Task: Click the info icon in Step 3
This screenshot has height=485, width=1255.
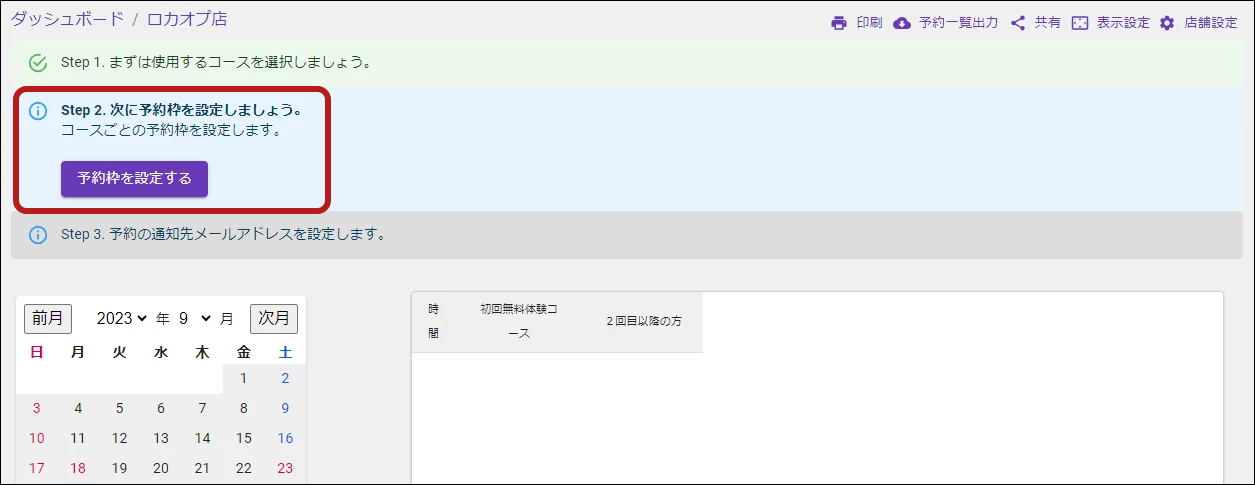Action: (x=38, y=235)
